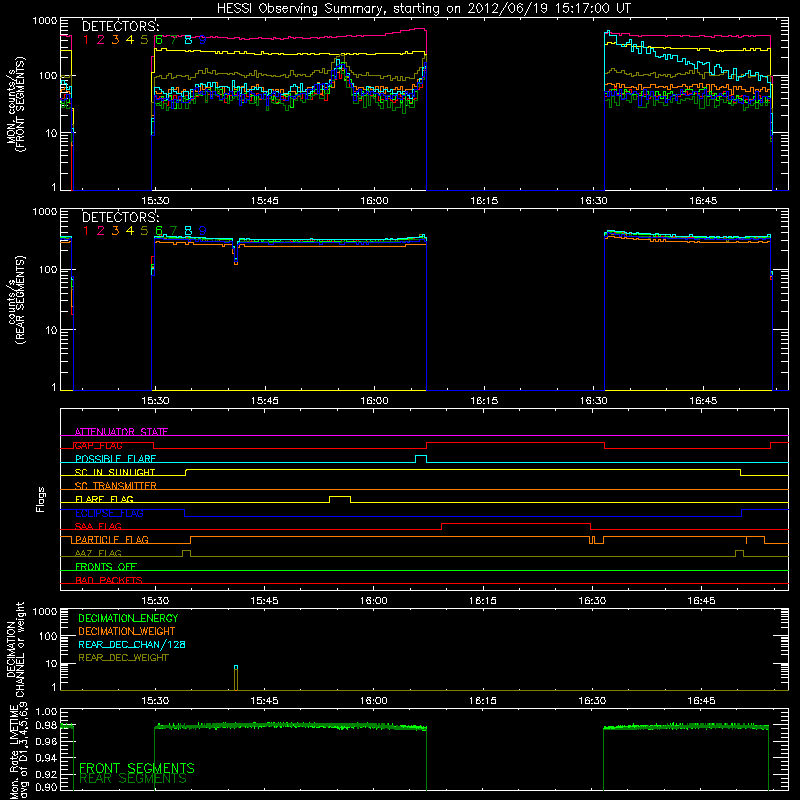Image resolution: width=800 pixels, height=800 pixels.
Task: Click detector 9 in rear segments legend
Action: coord(203,231)
